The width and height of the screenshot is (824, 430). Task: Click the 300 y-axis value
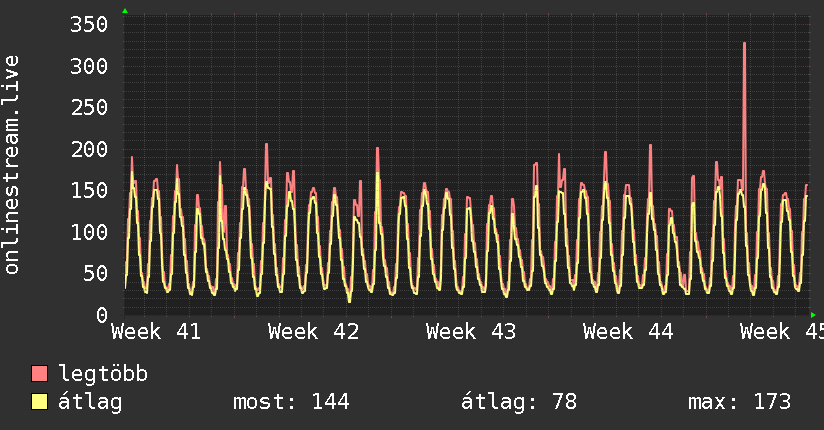pyautogui.click(x=89, y=66)
